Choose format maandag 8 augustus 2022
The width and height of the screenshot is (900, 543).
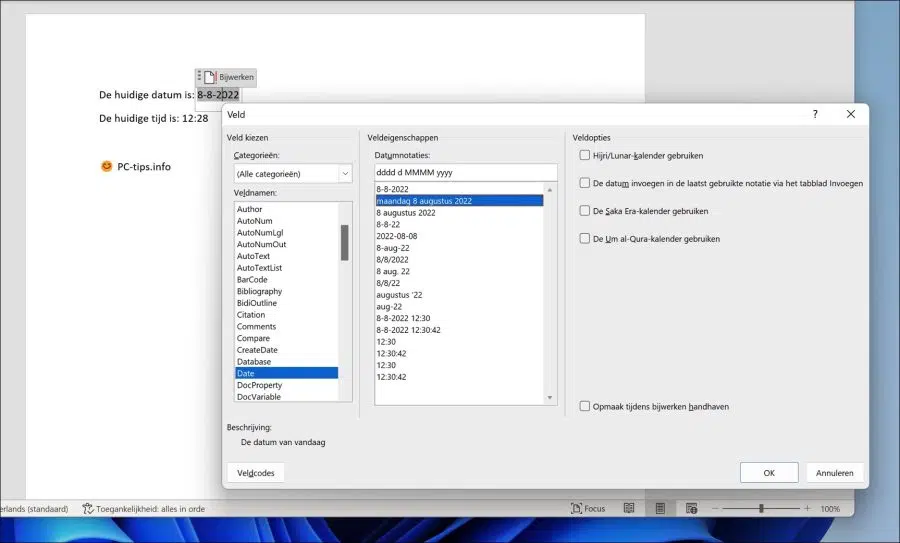[459, 201]
